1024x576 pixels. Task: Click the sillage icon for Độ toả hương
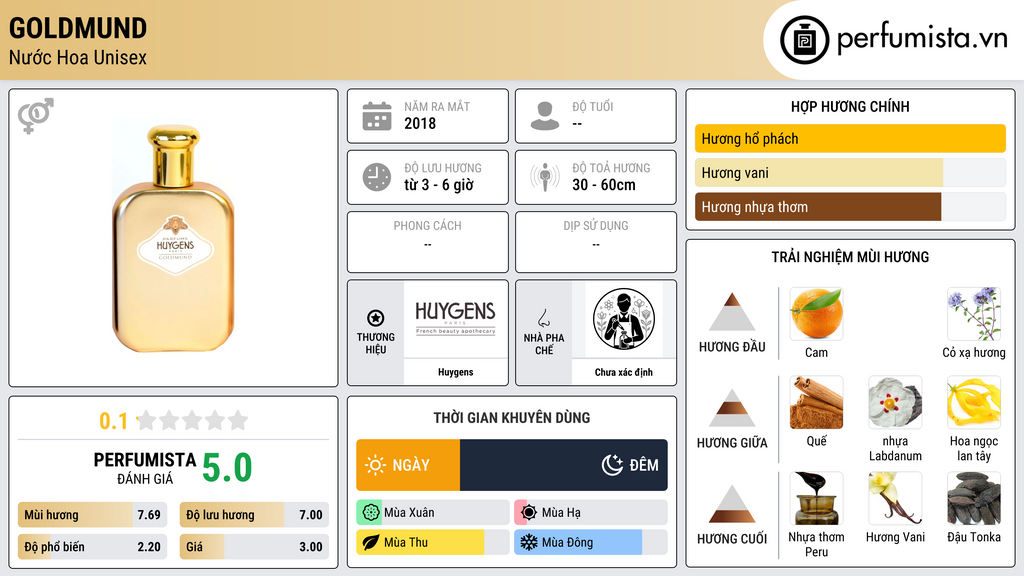tap(545, 177)
